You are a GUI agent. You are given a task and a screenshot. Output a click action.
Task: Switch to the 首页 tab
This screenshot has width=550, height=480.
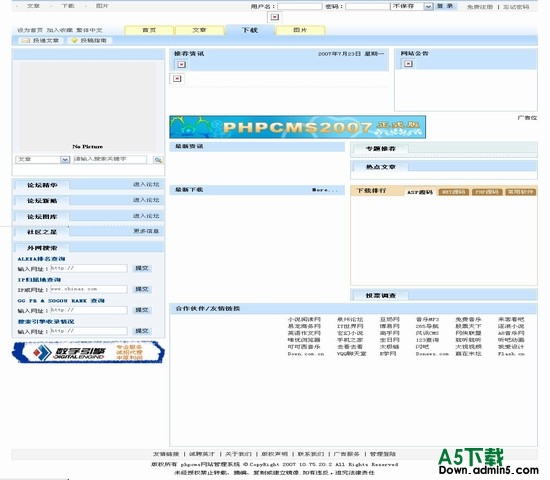[x=149, y=30]
